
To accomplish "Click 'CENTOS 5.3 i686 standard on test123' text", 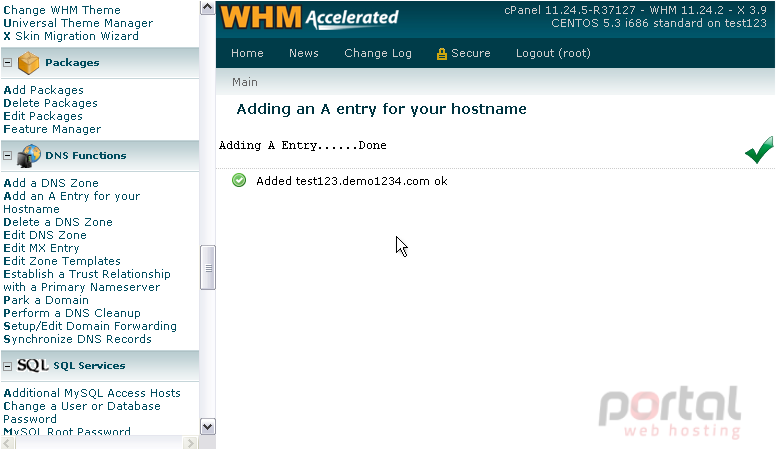I will 659,23.
